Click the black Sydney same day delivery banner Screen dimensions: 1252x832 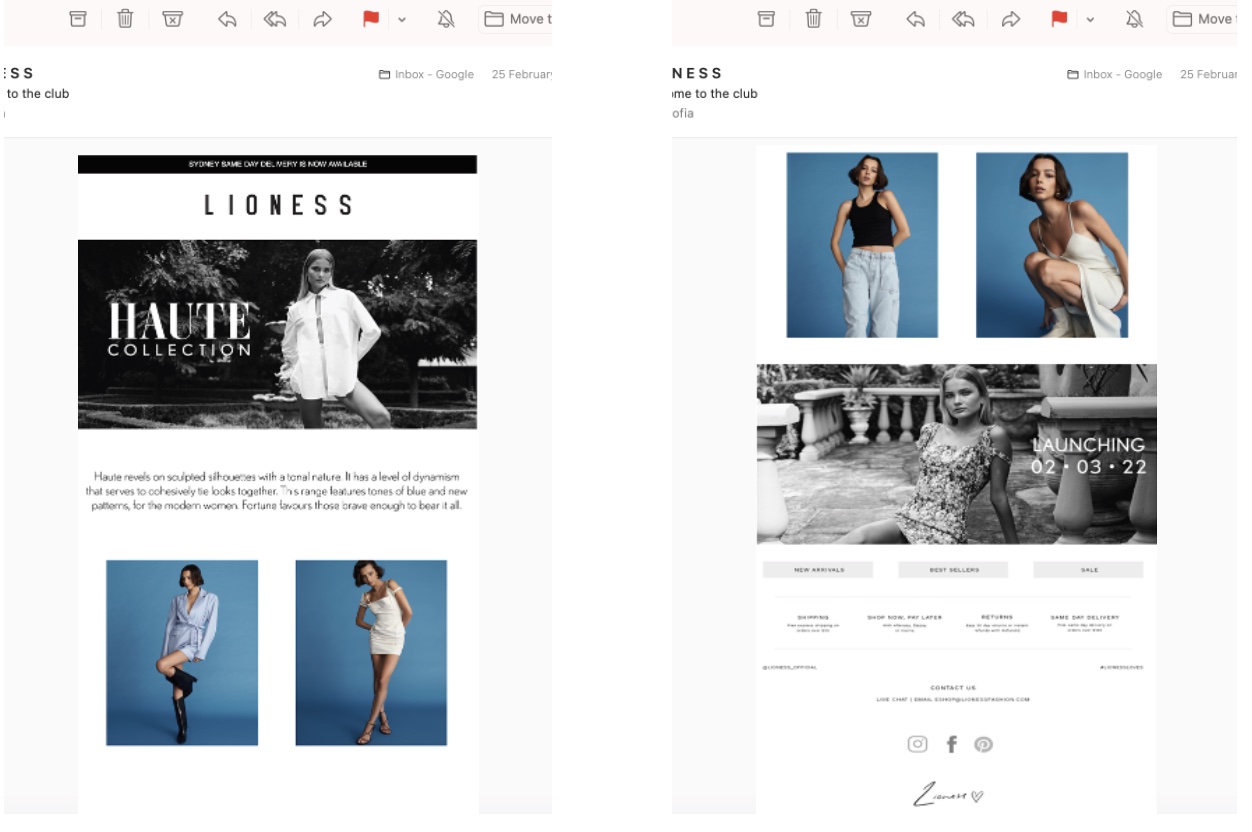[277, 164]
